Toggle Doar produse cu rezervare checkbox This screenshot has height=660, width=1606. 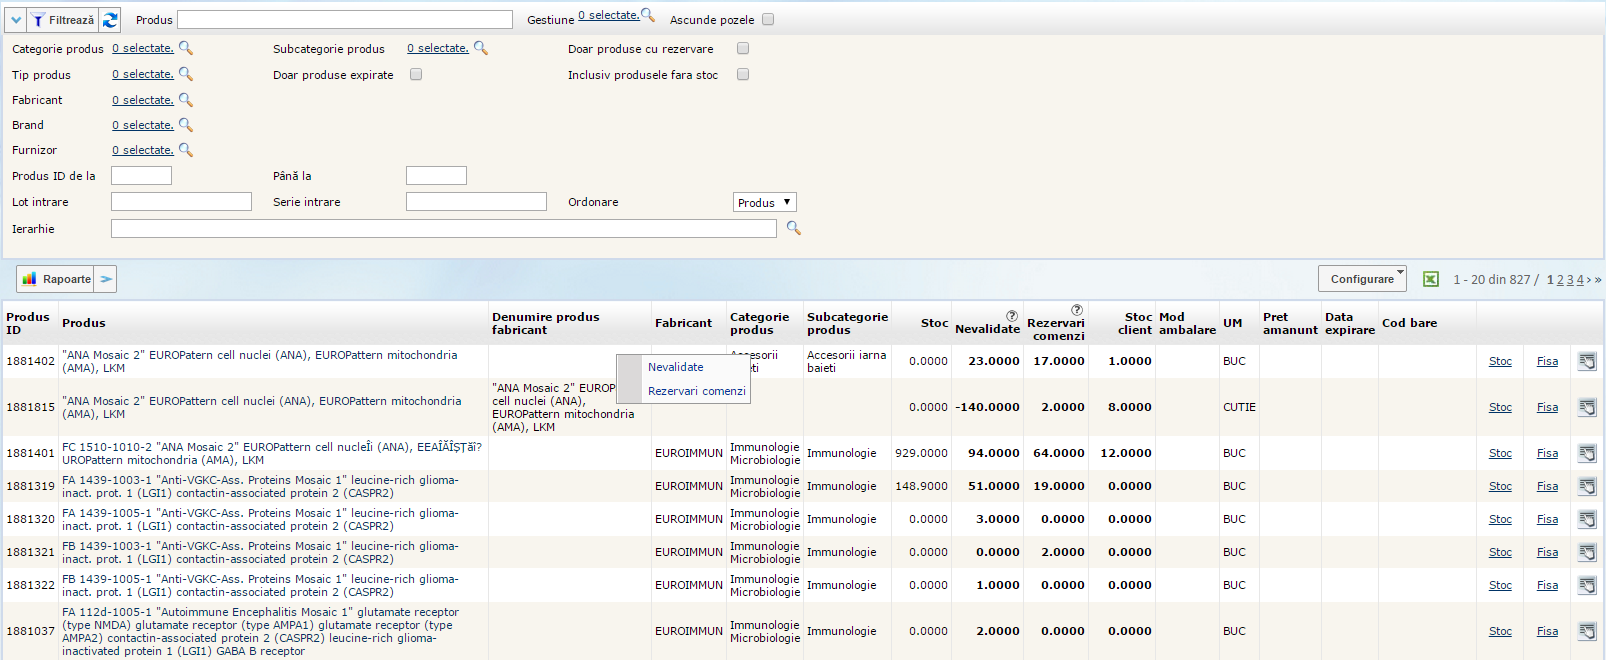tap(743, 48)
